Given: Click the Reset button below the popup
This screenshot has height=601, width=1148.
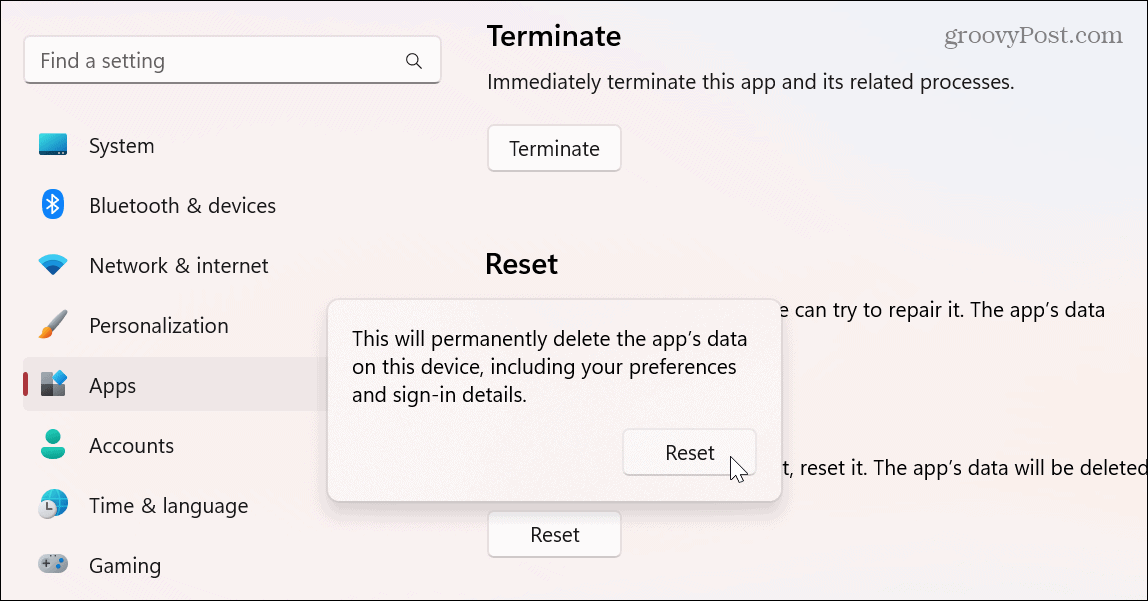Looking at the screenshot, I should tap(554, 535).
